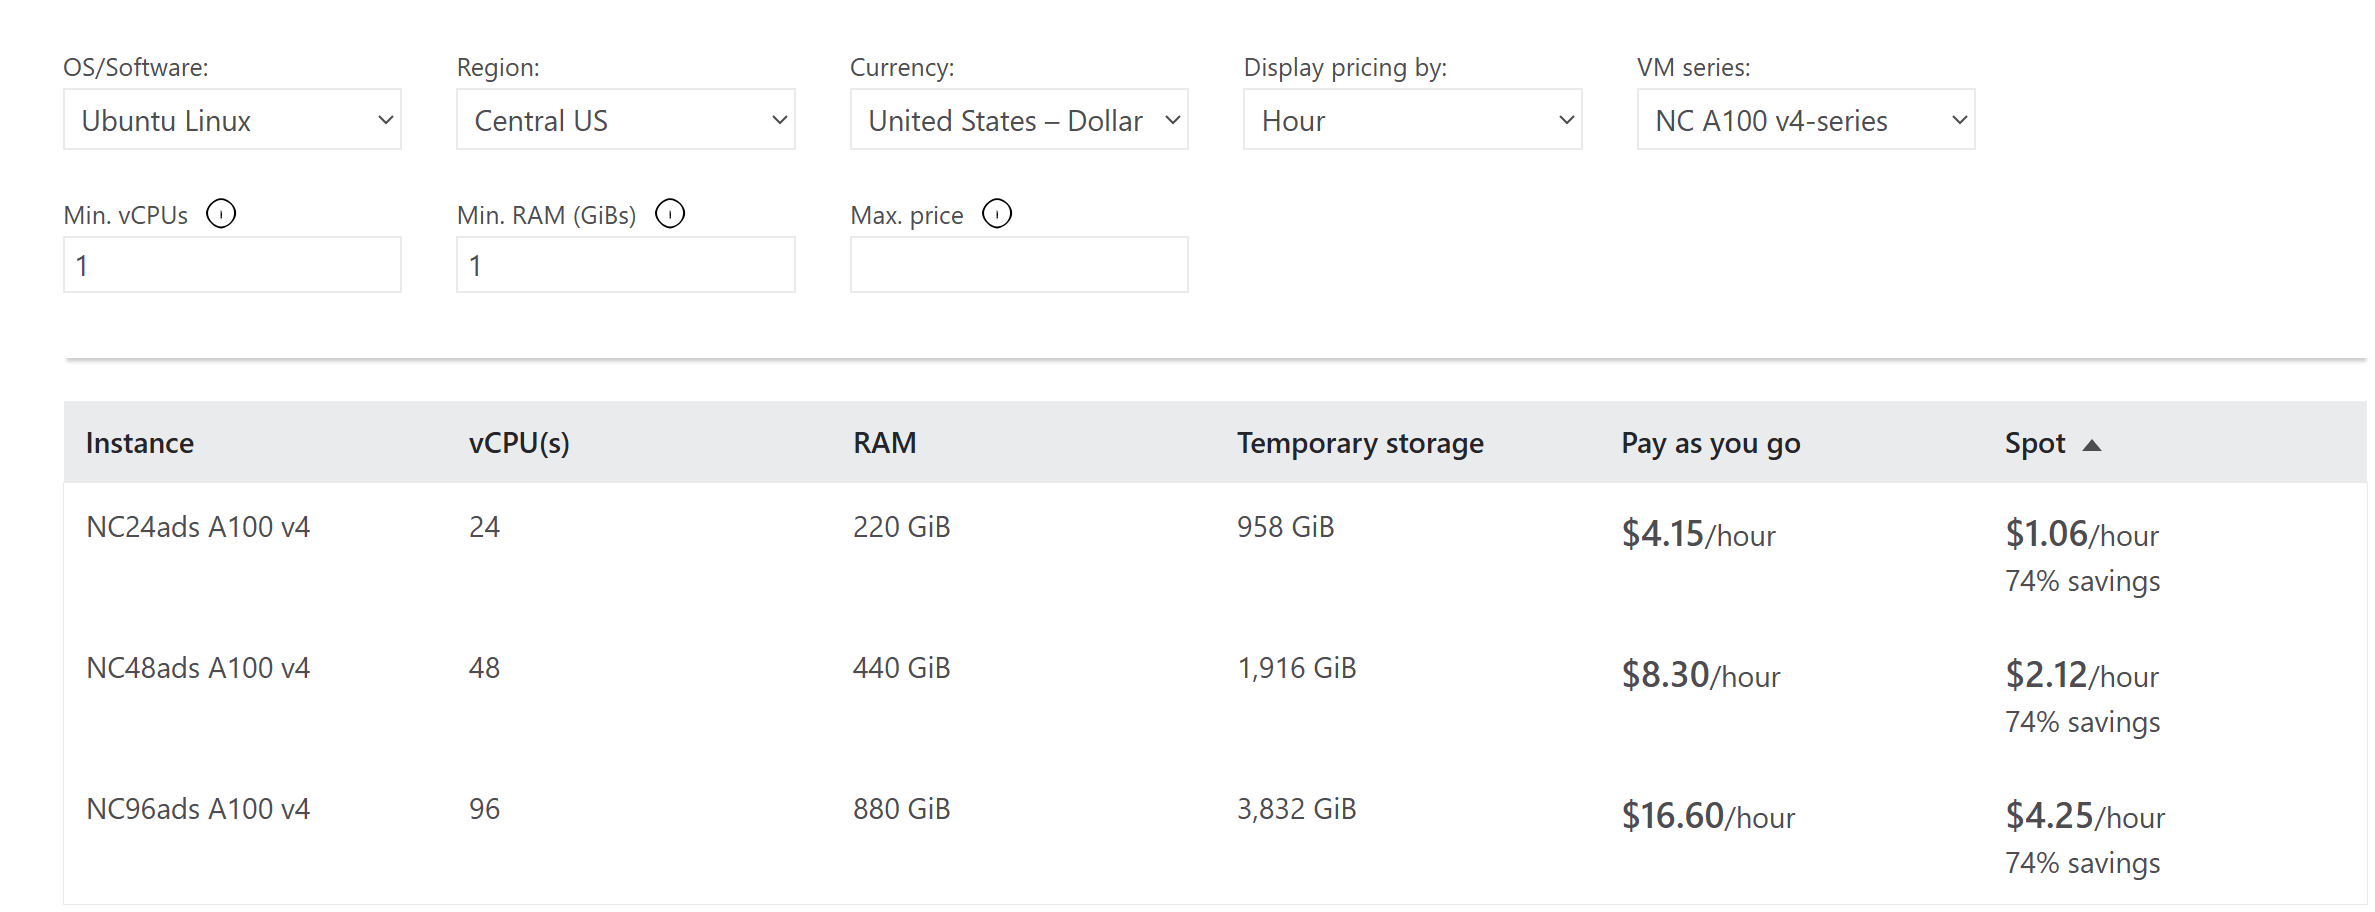2375x912 pixels.
Task: Click into the Min. RAM input box
Action: point(625,265)
